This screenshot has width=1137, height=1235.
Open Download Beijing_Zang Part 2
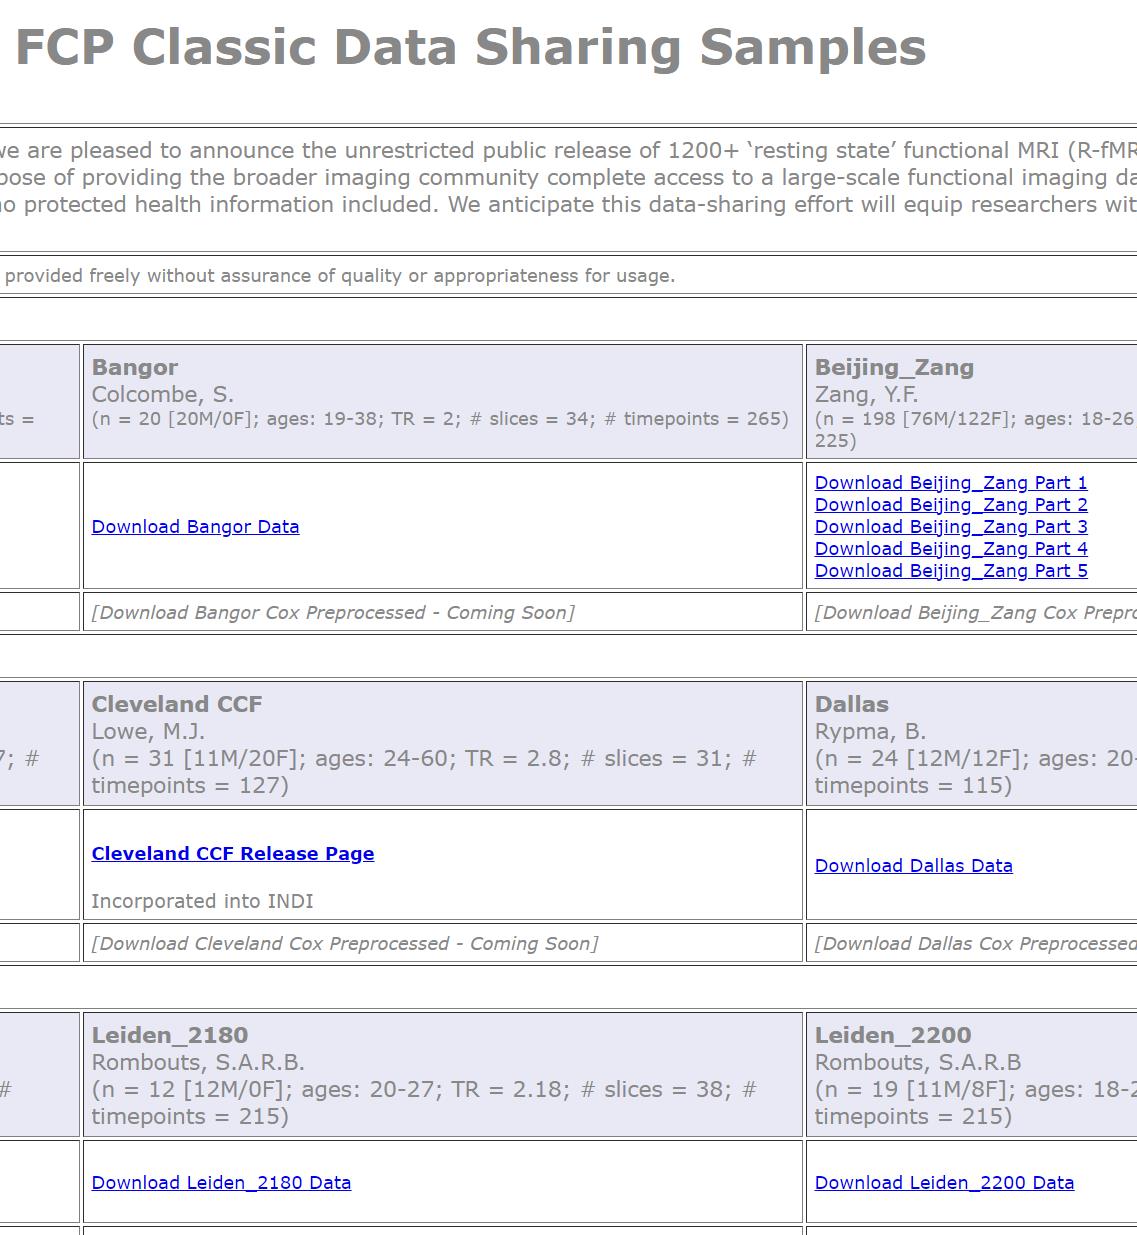click(950, 505)
